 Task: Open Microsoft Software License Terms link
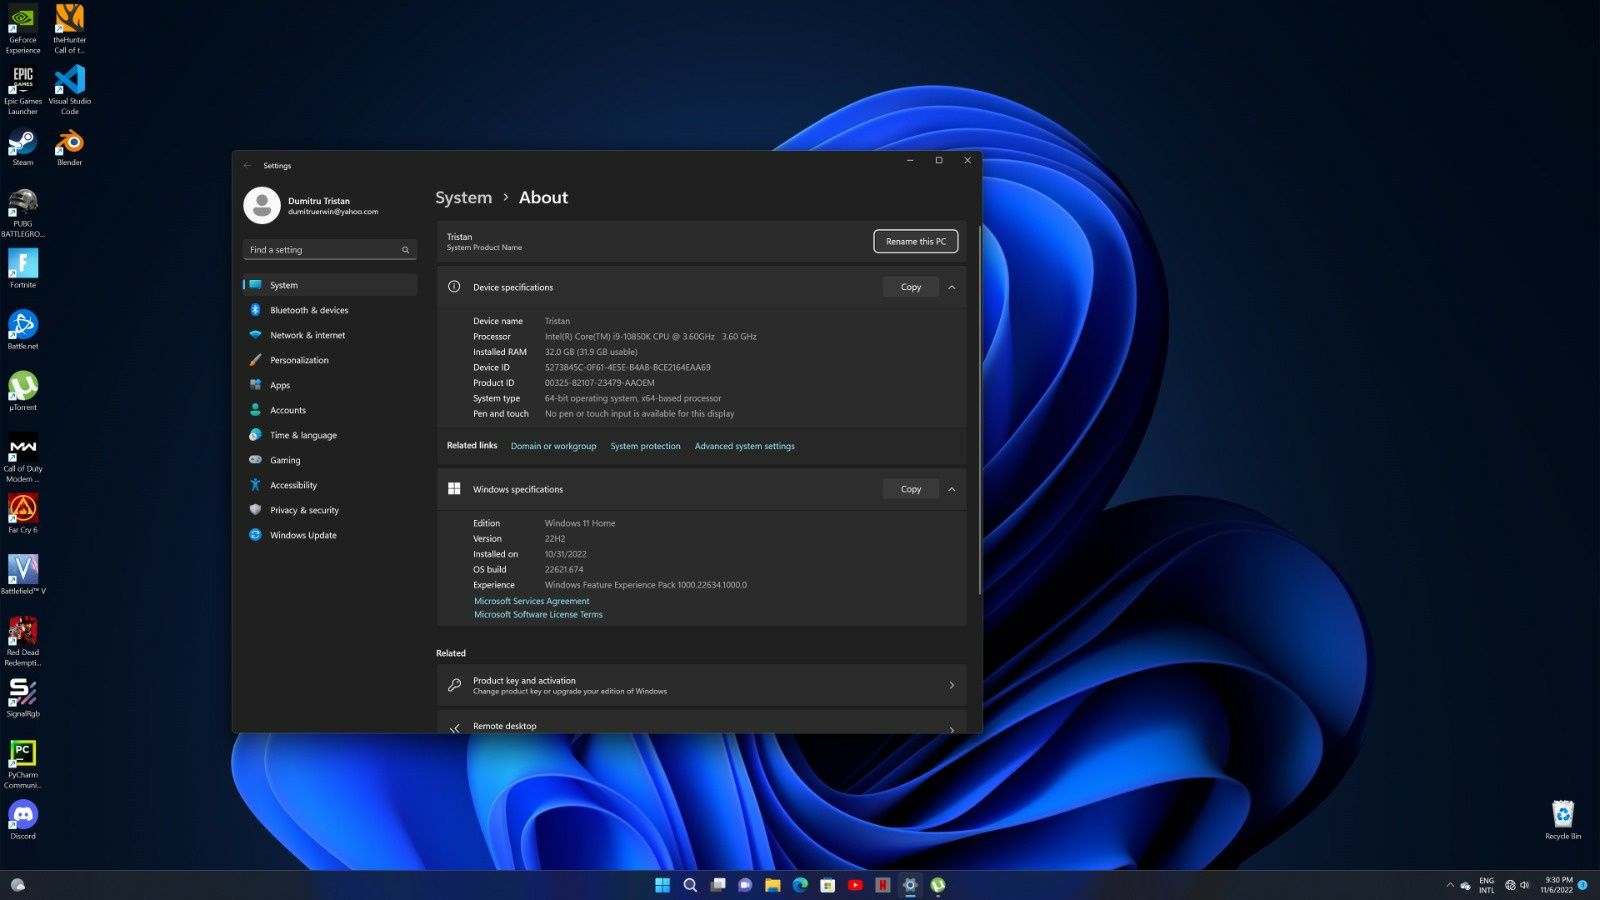pyautogui.click(x=538, y=614)
